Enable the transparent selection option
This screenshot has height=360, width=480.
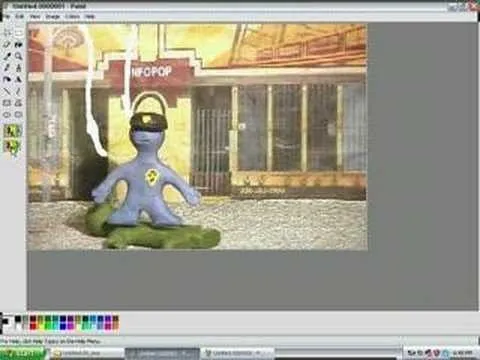point(13,146)
